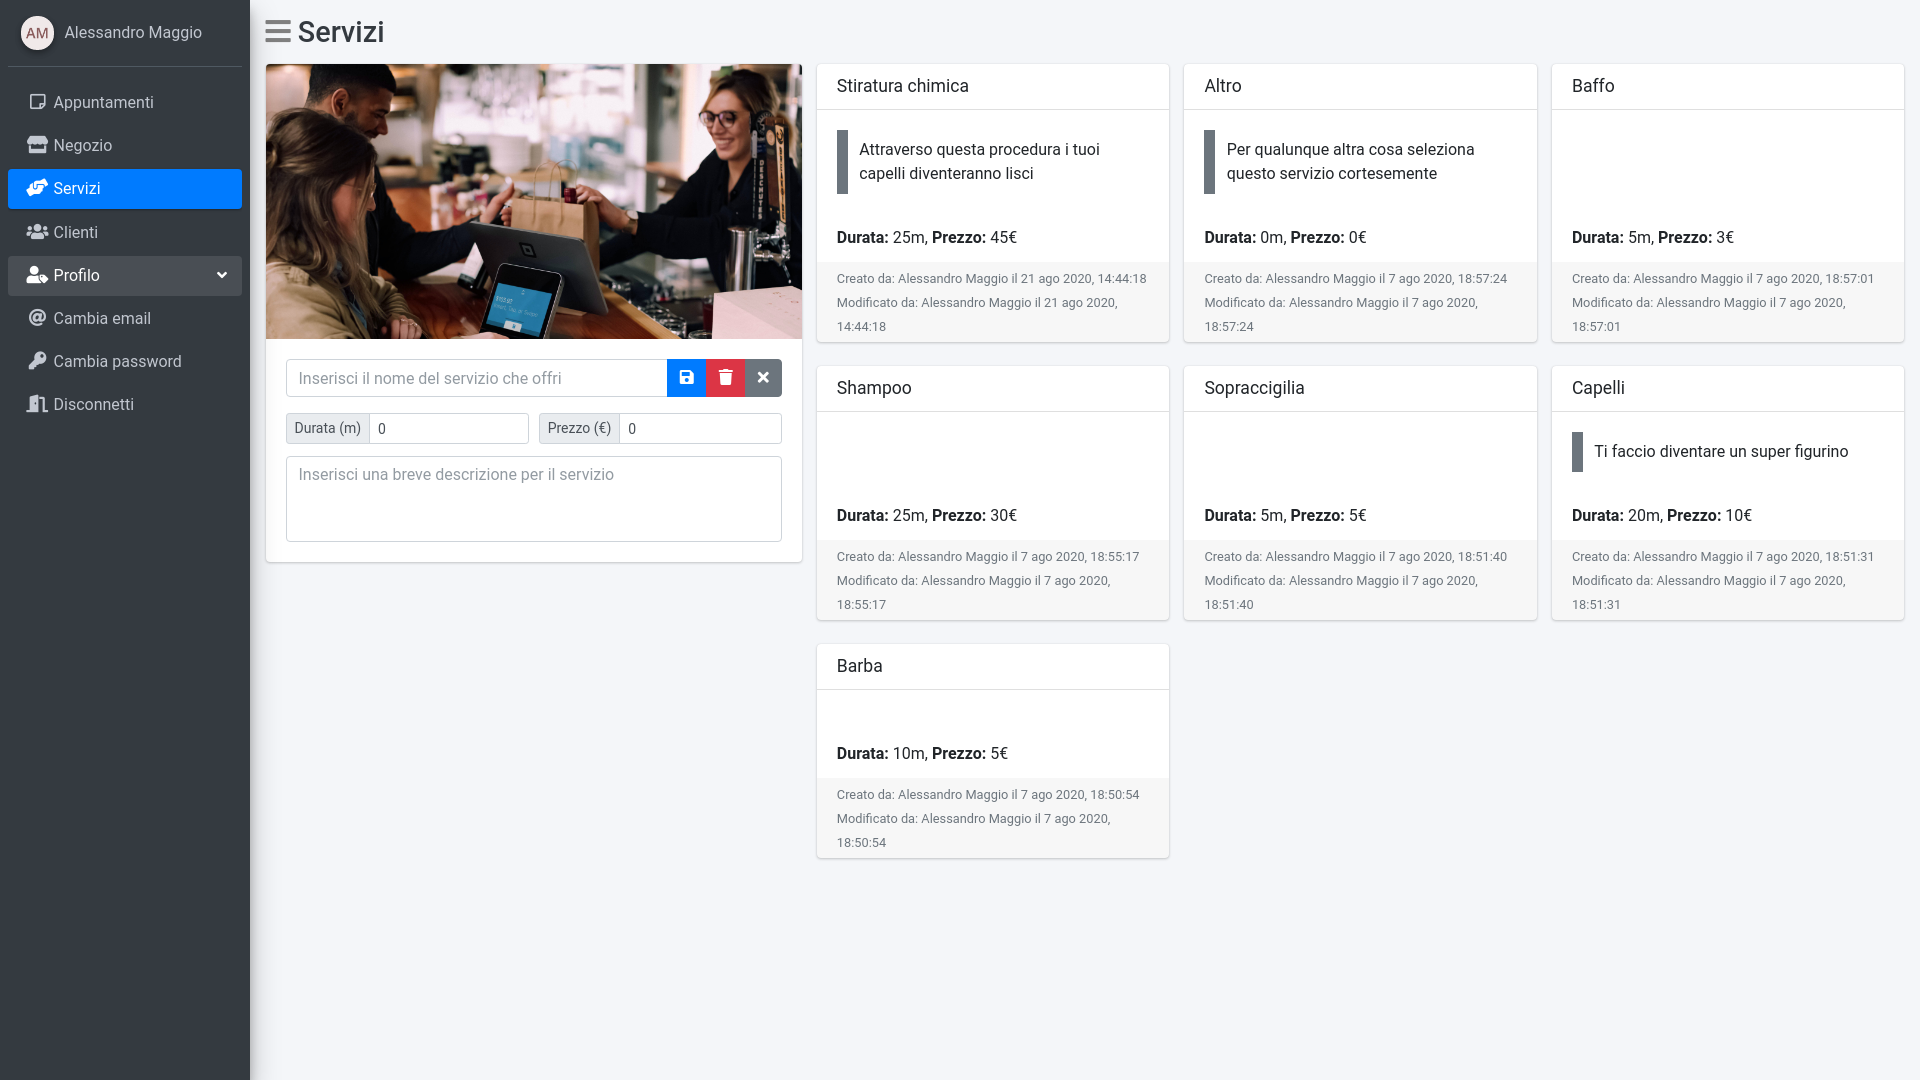Click Cambia password with key icon
Viewport: 1920px width, 1080px height.
click(117, 361)
